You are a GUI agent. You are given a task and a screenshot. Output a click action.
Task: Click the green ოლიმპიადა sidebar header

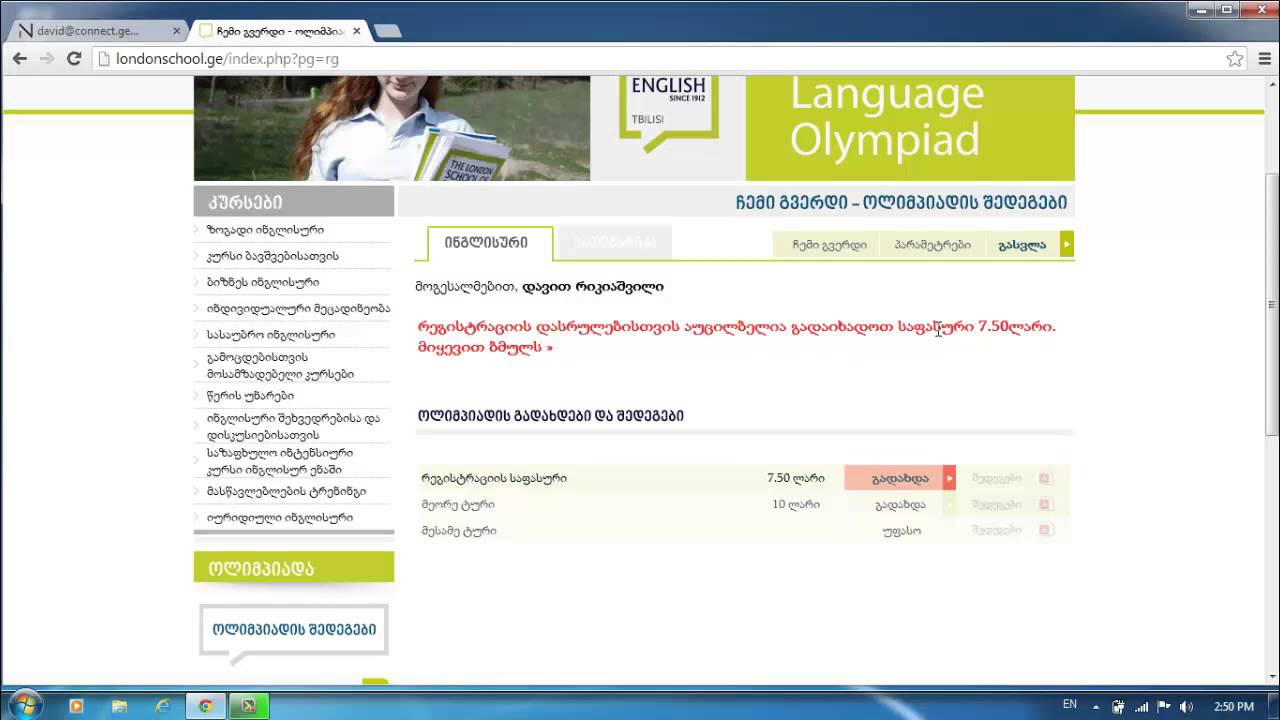[294, 567]
